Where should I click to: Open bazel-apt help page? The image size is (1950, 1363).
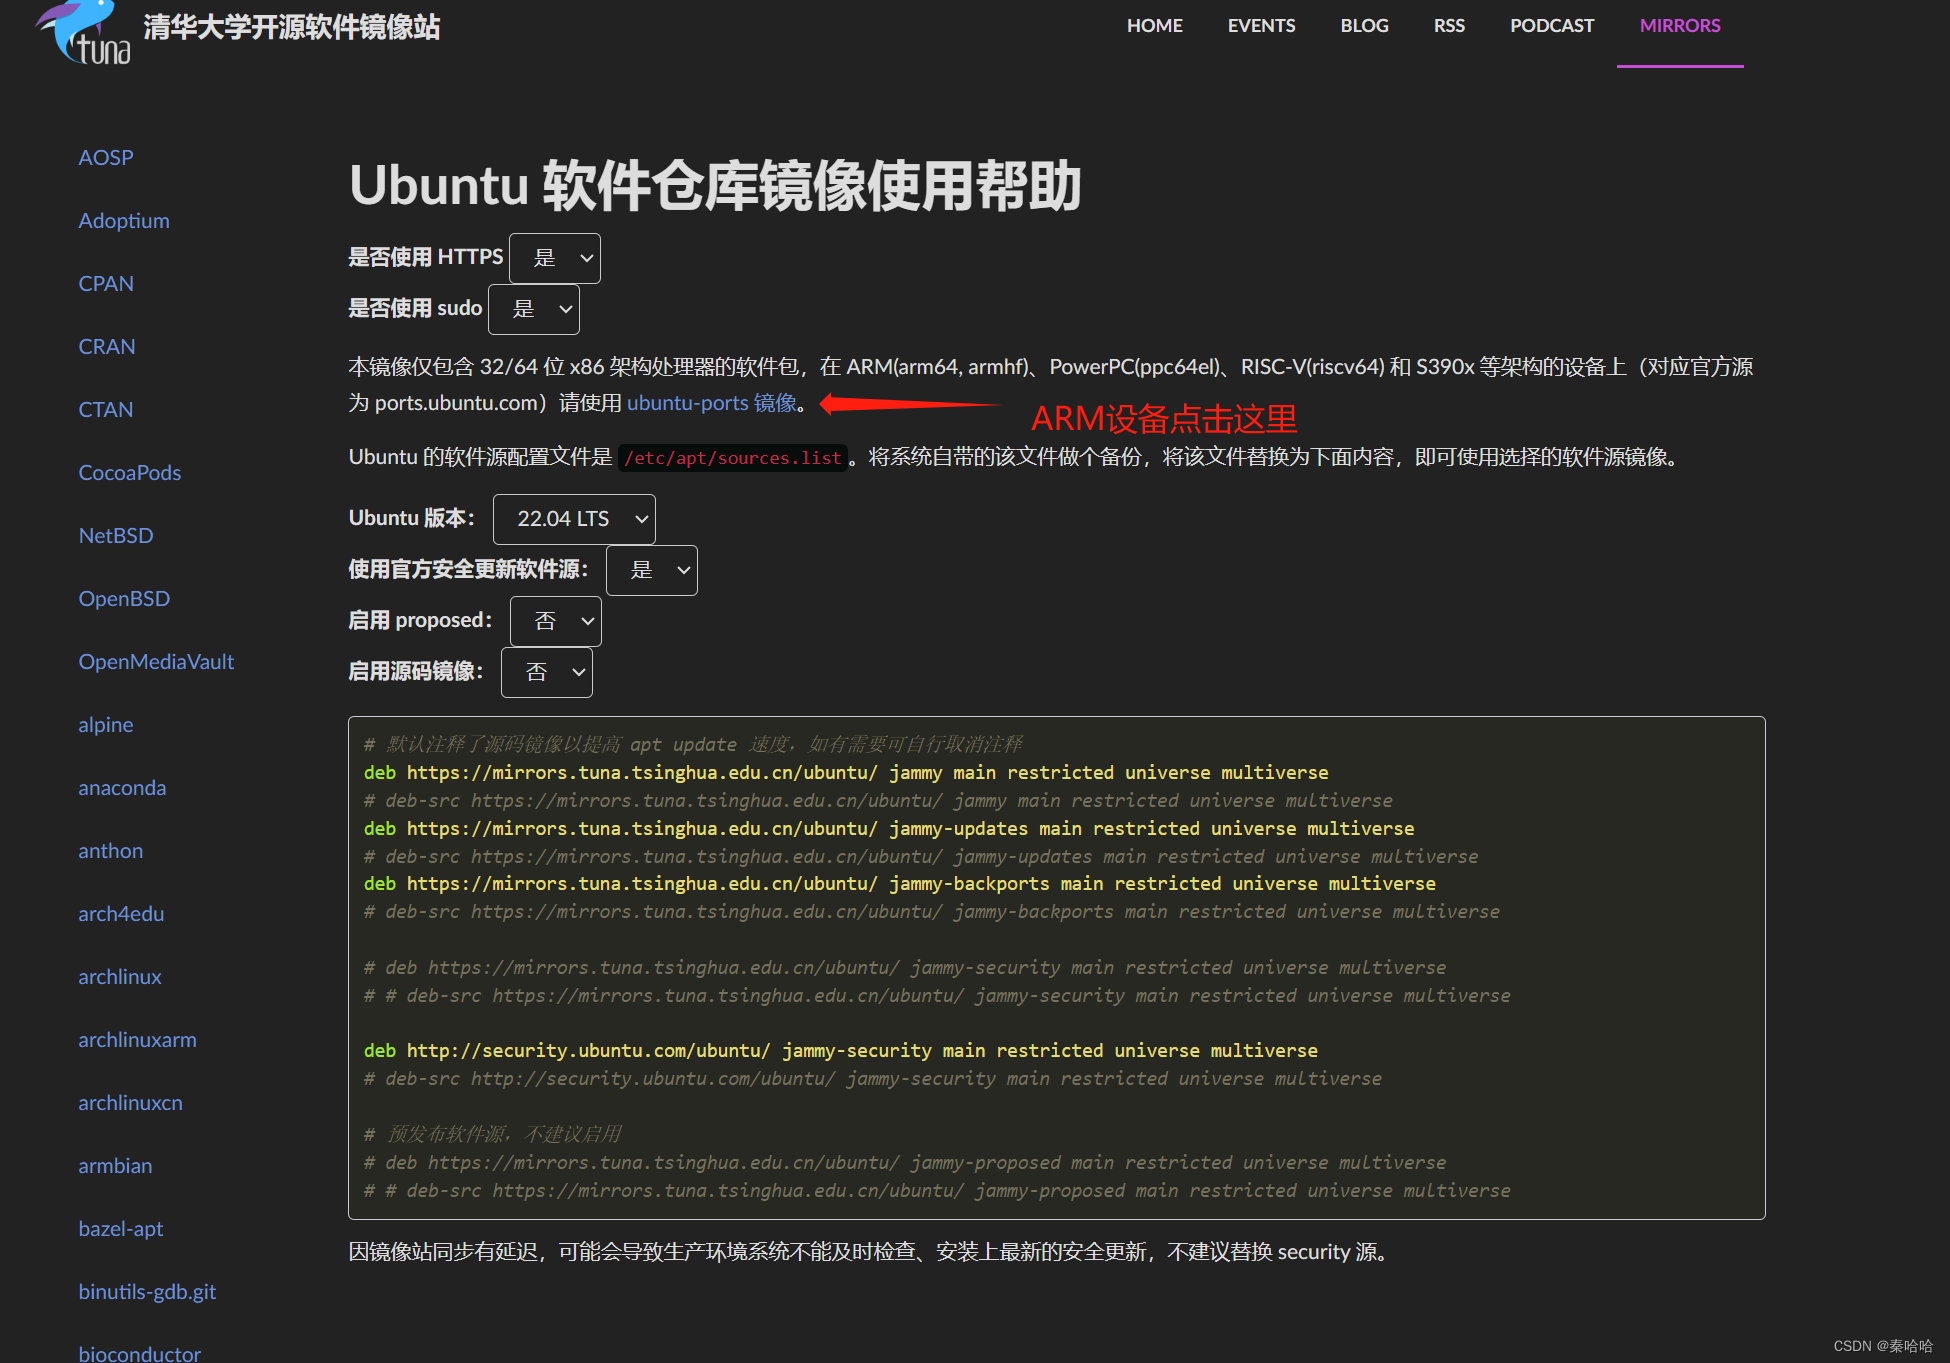point(121,1229)
